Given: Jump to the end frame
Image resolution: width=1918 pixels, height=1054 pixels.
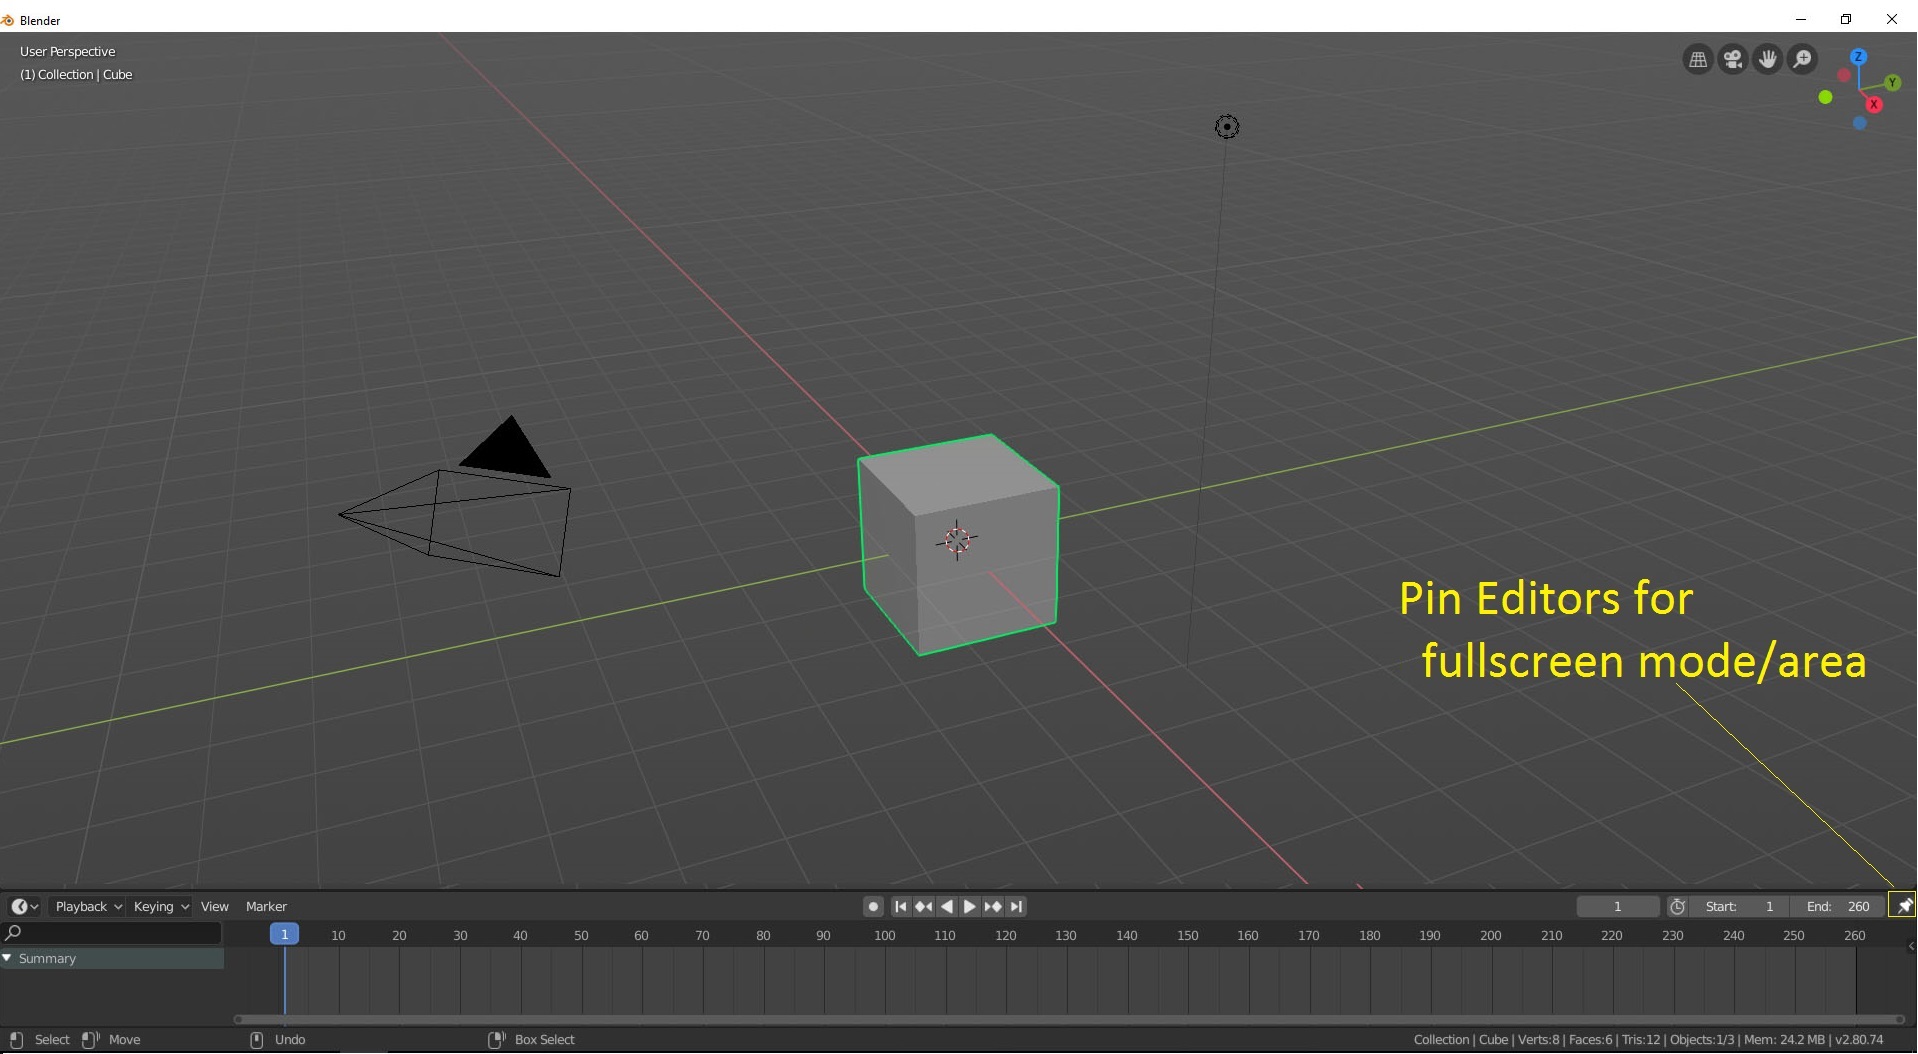Looking at the screenshot, I should coord(1016,907).
